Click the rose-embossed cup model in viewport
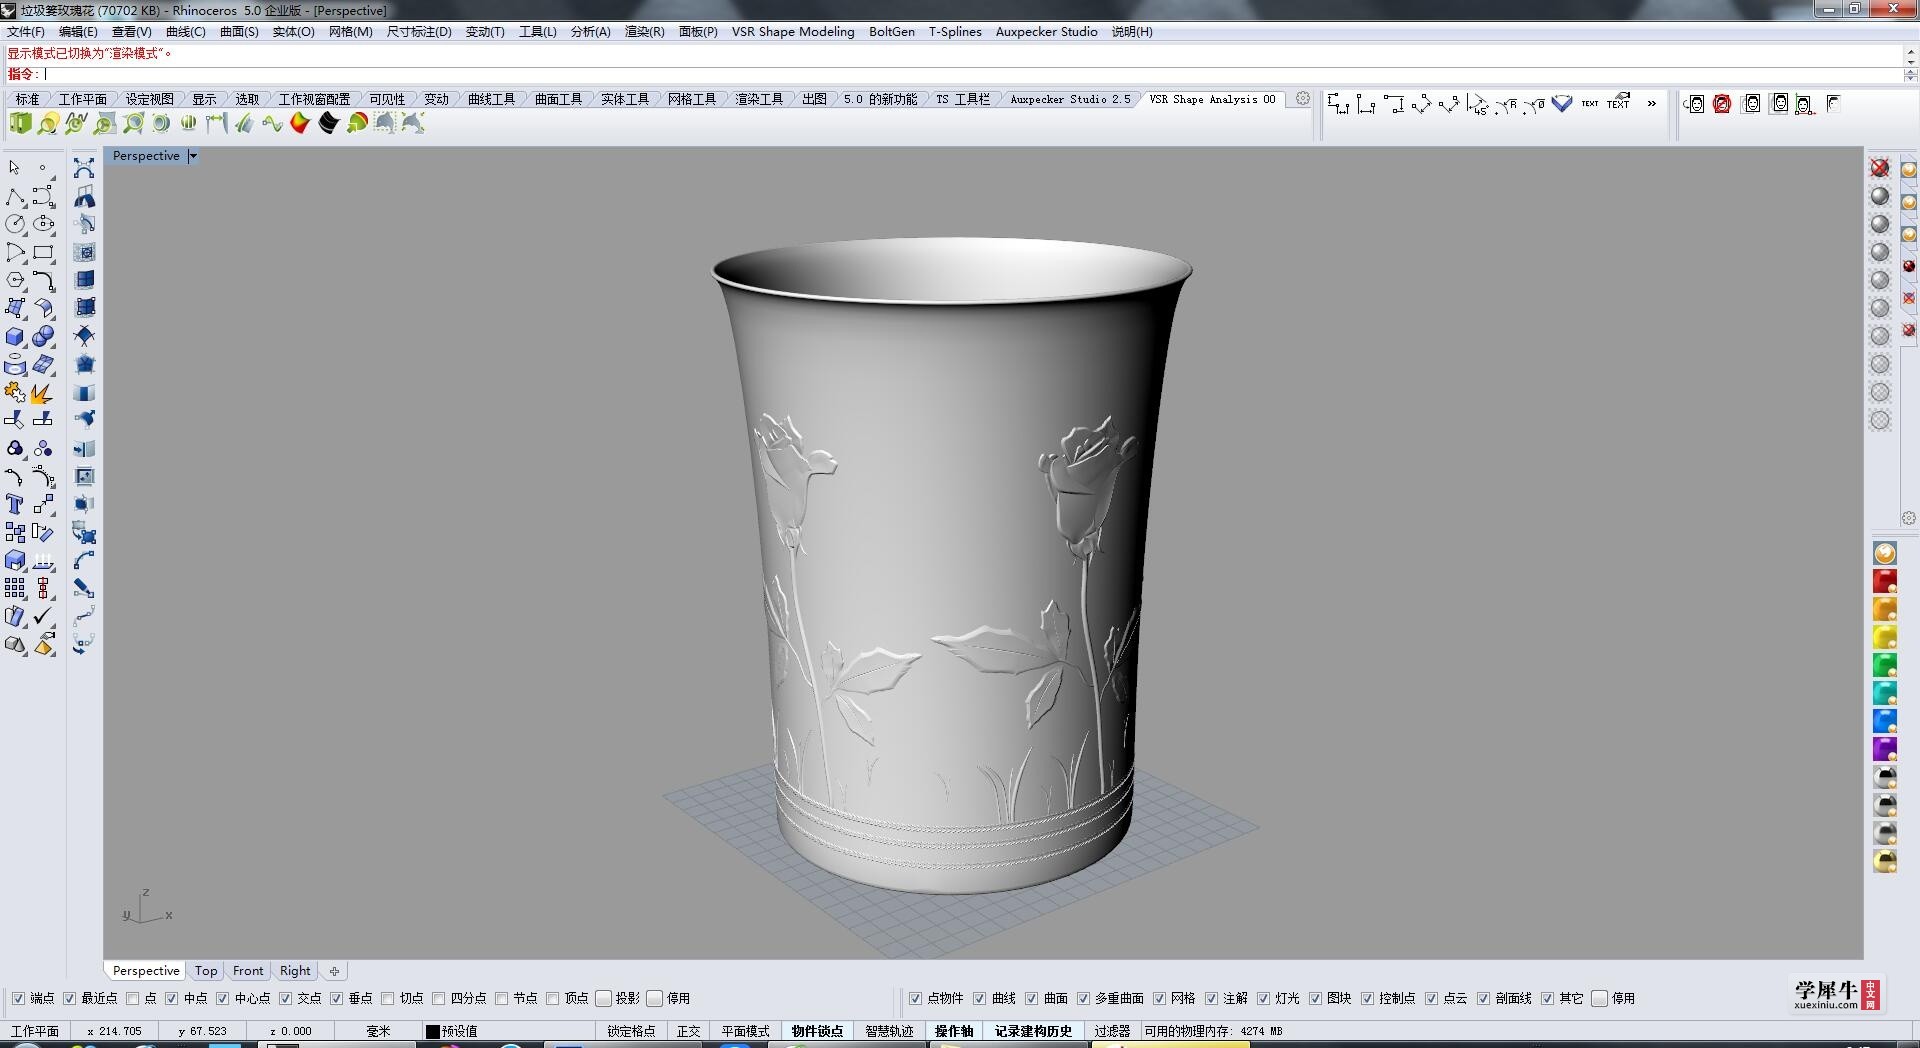The width and height of the screenshot is (1920, 1048). [x=950, y=565]
